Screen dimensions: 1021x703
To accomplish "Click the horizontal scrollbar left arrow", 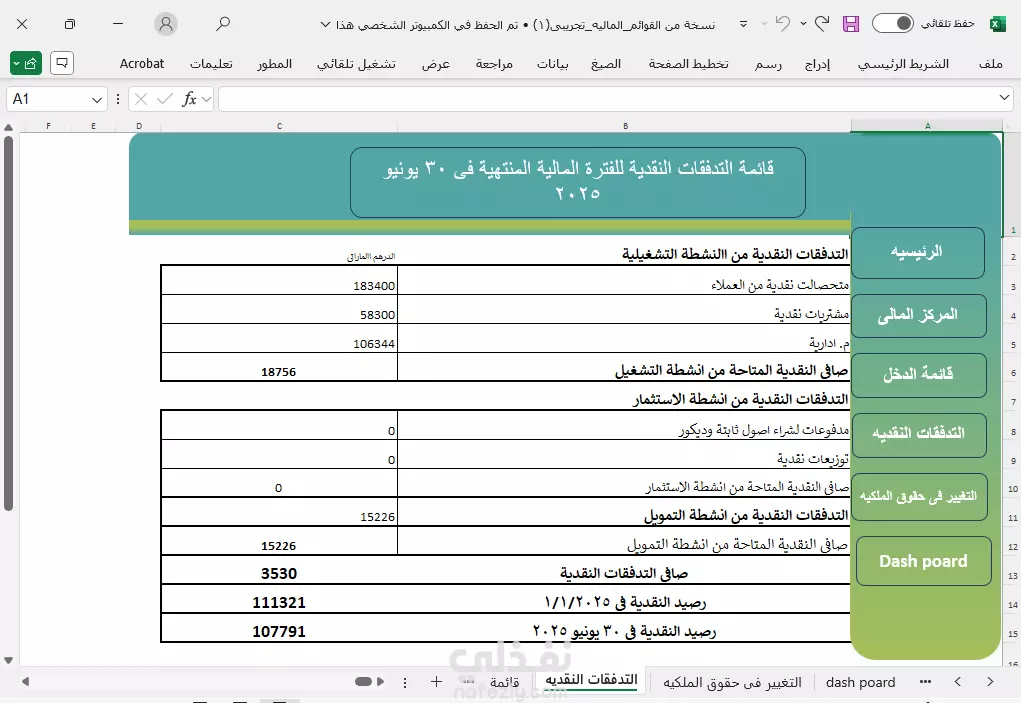I will 25,682.
